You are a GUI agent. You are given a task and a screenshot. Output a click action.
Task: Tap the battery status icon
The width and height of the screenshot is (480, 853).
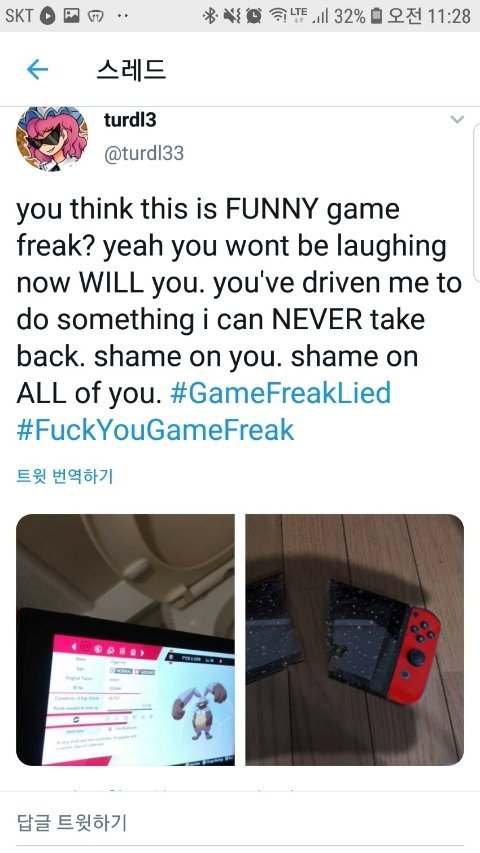(376, 16)
